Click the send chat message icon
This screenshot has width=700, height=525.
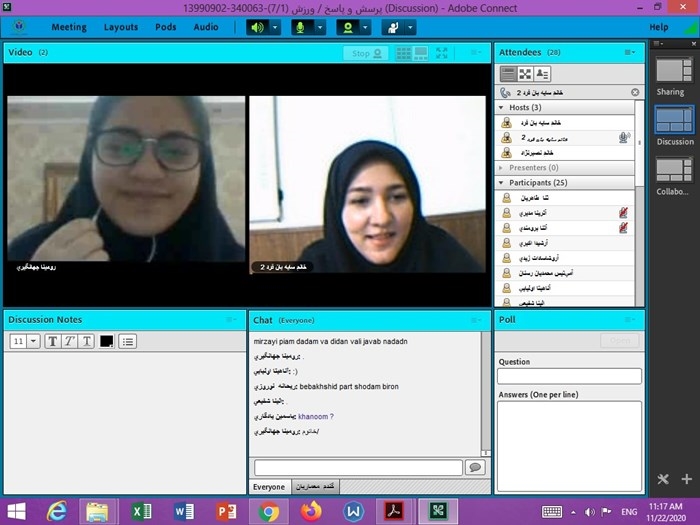click(475, 467)
